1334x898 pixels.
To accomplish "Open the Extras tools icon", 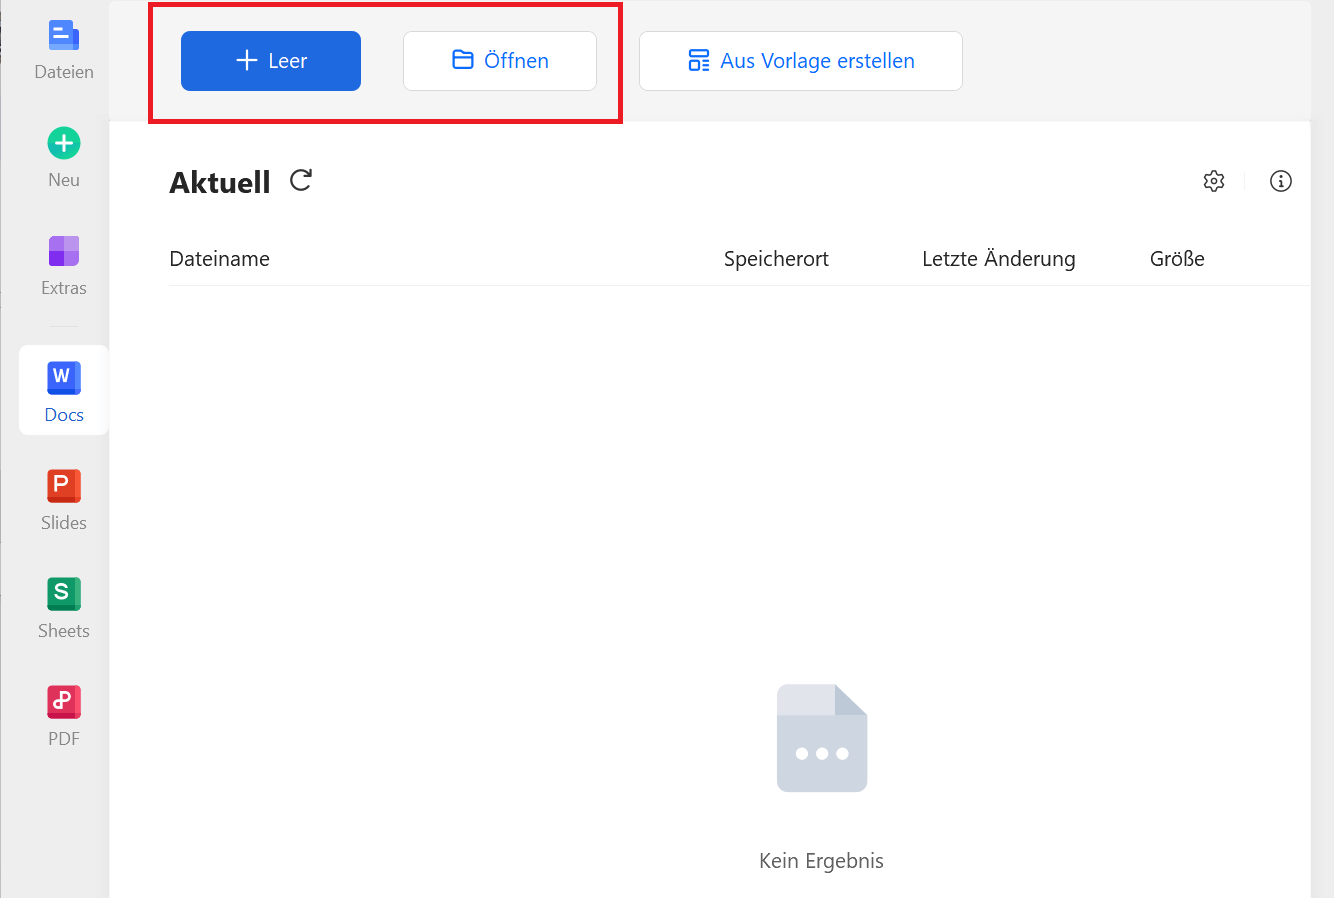I will (x=64, y=251).
